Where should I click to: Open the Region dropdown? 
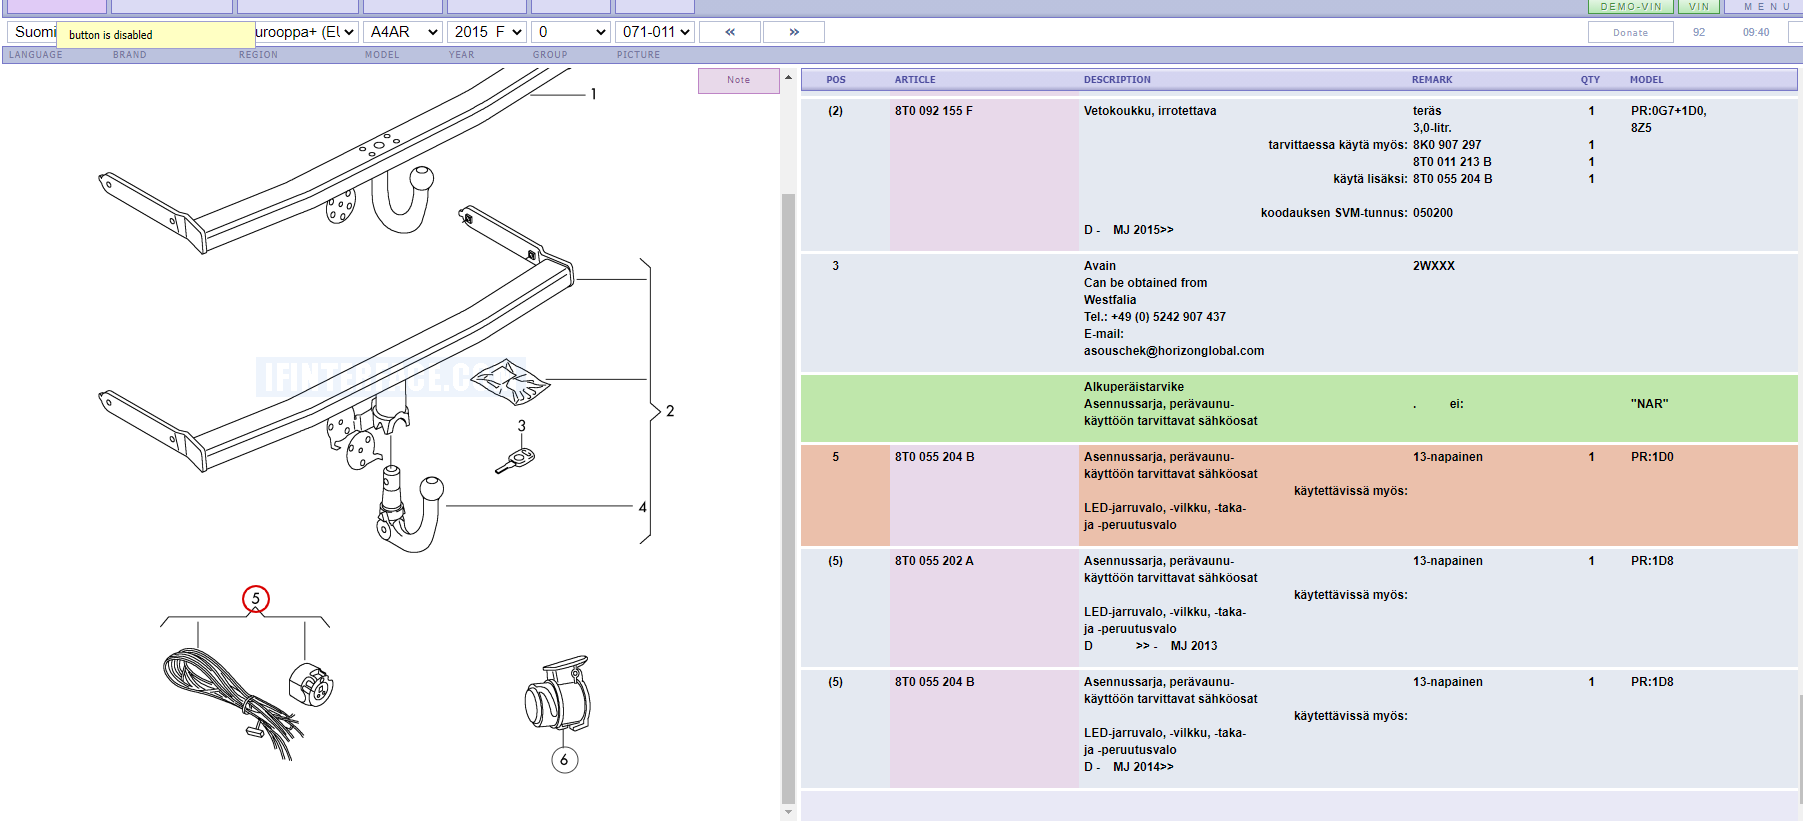pyautogui.click(x=305, y=32)
